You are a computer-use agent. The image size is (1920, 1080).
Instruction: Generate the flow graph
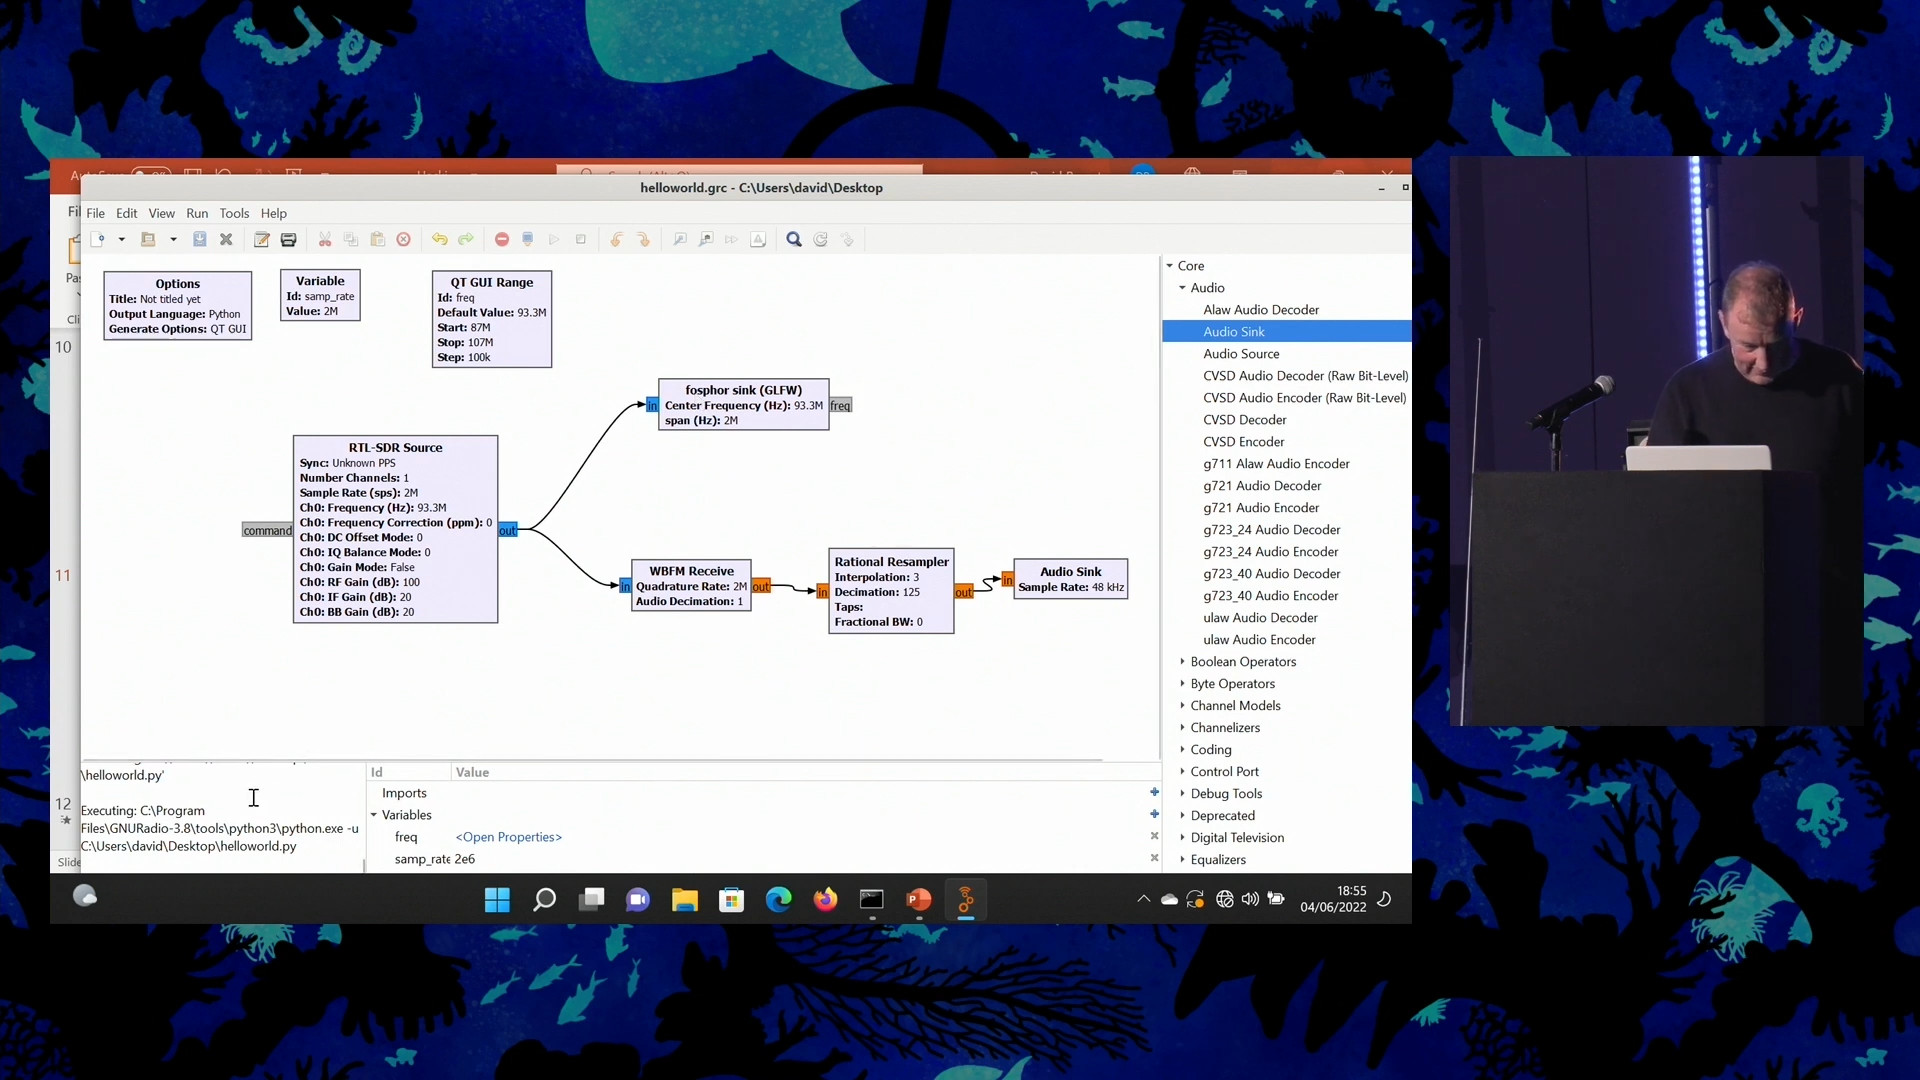point(528,240)
